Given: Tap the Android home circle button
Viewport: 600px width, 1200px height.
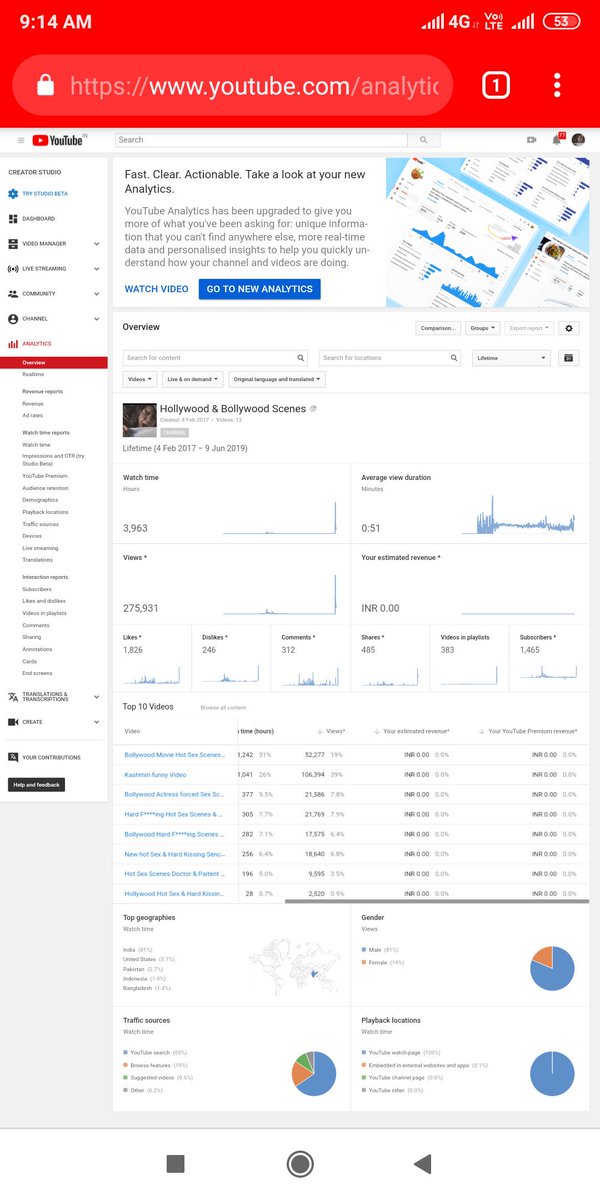Looking at the screenshot, I should (299, 1163).
